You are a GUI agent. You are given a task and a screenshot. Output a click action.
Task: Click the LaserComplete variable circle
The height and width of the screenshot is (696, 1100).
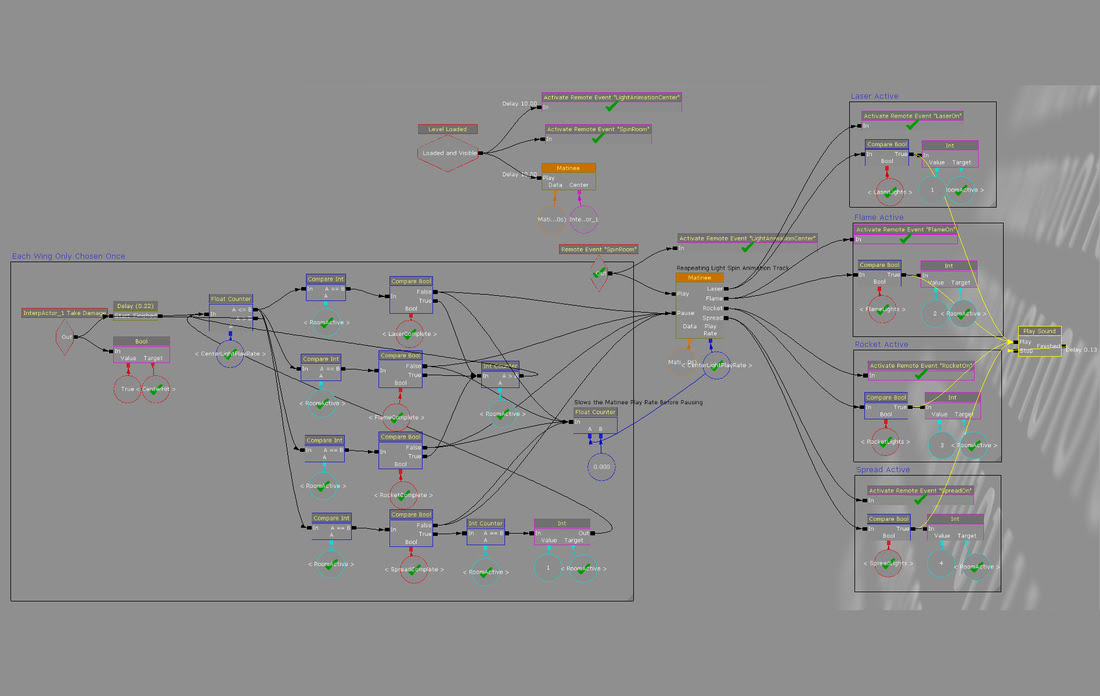click(410, 334)
